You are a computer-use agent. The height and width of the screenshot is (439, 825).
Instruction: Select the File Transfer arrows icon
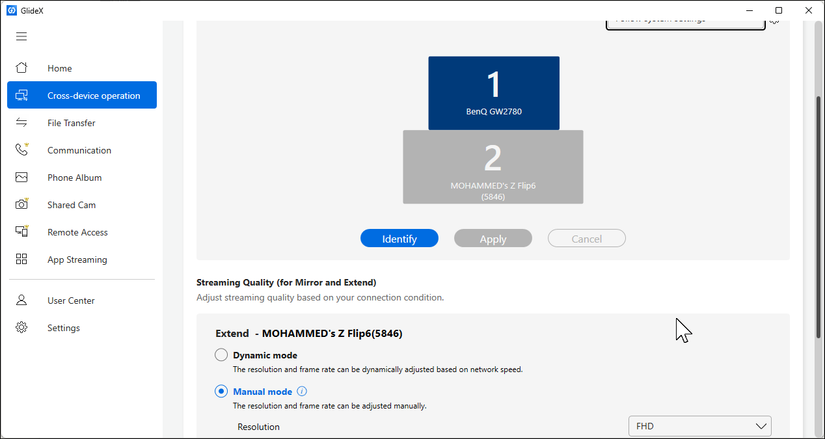(21, 123)
